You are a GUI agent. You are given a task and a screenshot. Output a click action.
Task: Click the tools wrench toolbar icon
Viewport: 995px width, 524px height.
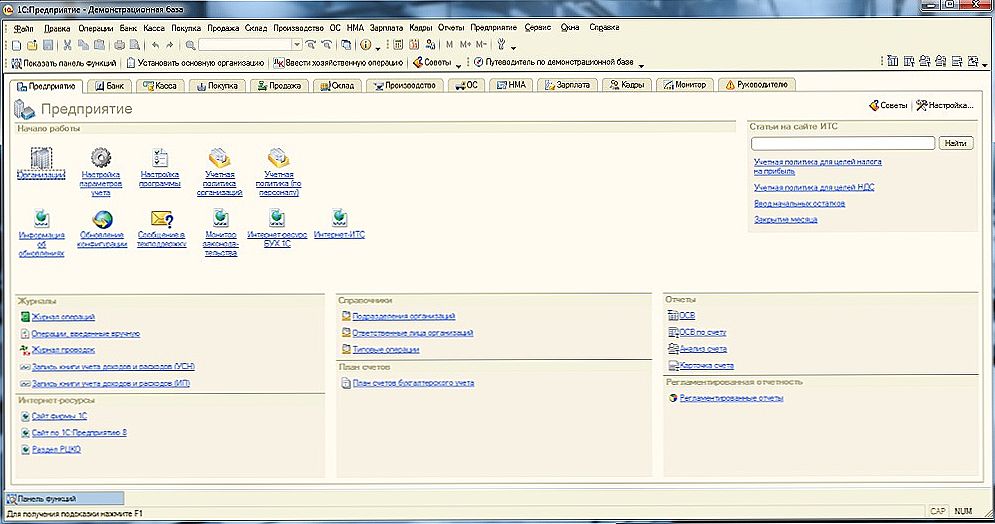(501, 45)
